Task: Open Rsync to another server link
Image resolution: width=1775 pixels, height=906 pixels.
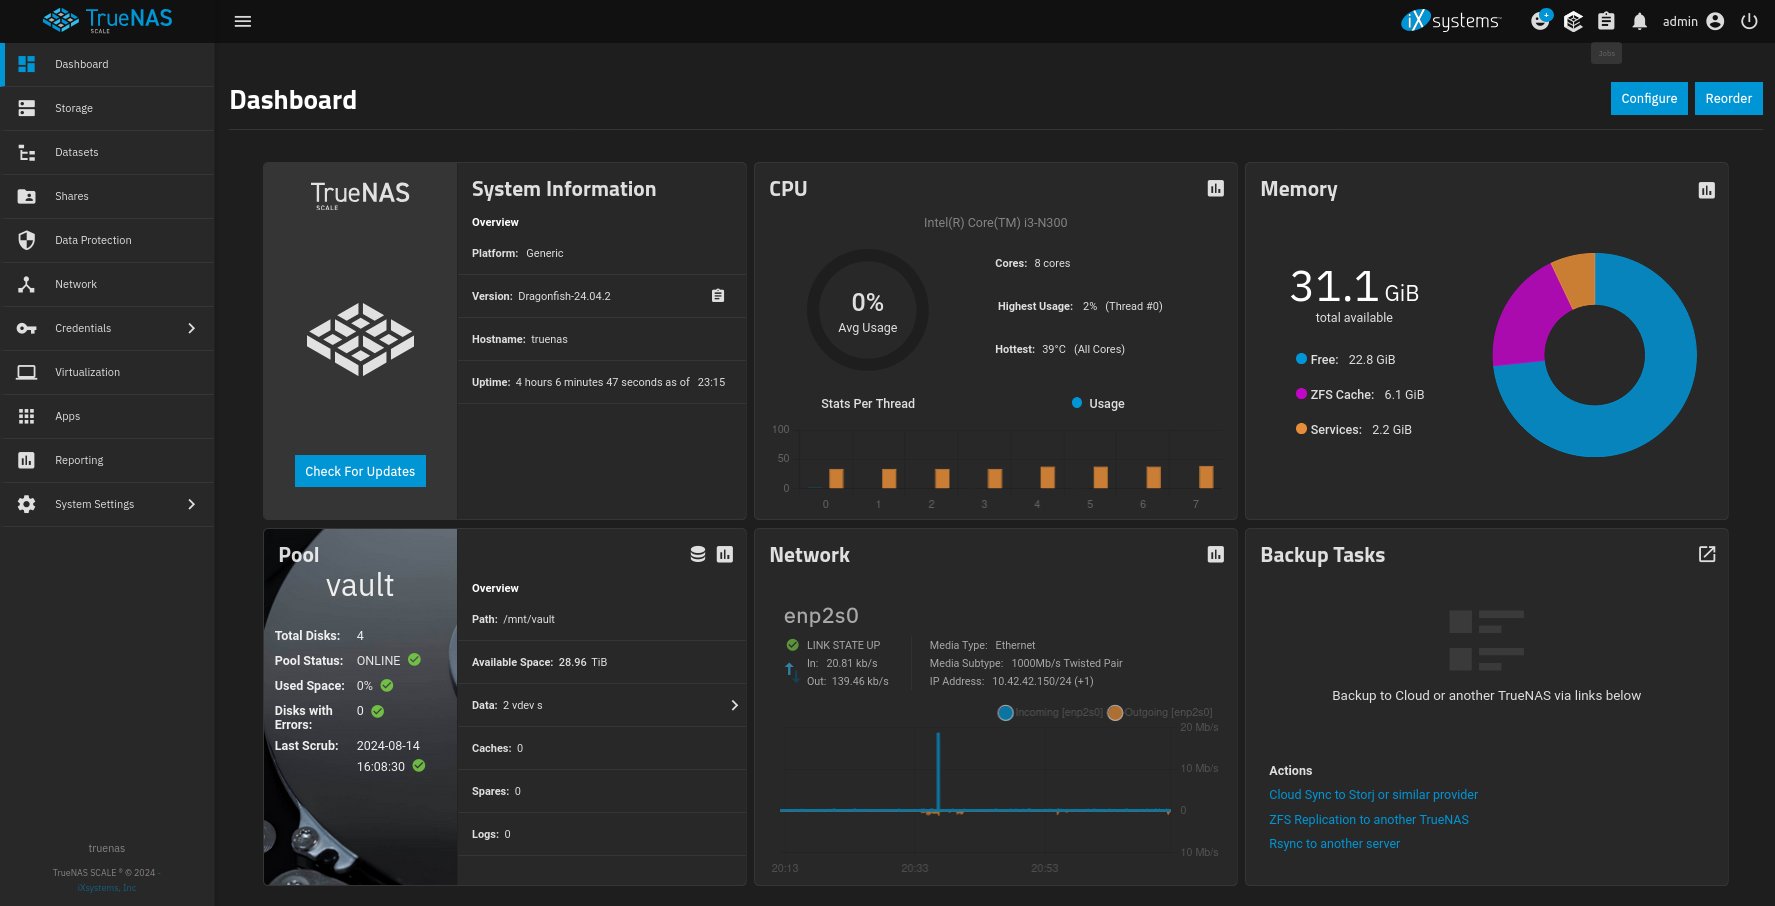Action: (1334, 844)
